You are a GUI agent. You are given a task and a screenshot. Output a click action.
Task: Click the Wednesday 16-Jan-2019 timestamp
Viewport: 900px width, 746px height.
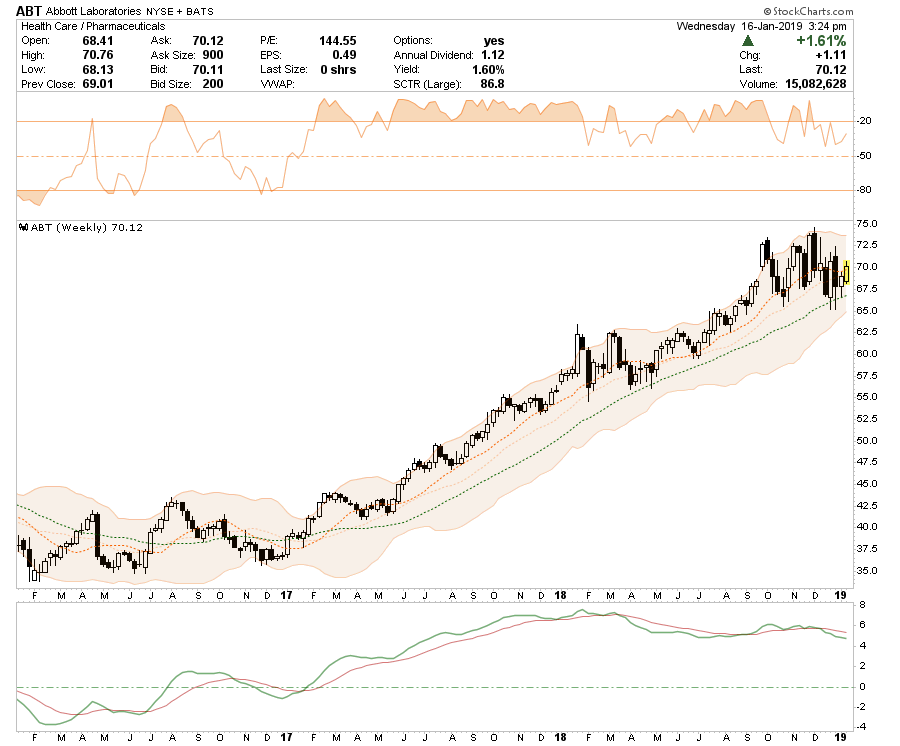click(x=761, y=26)
